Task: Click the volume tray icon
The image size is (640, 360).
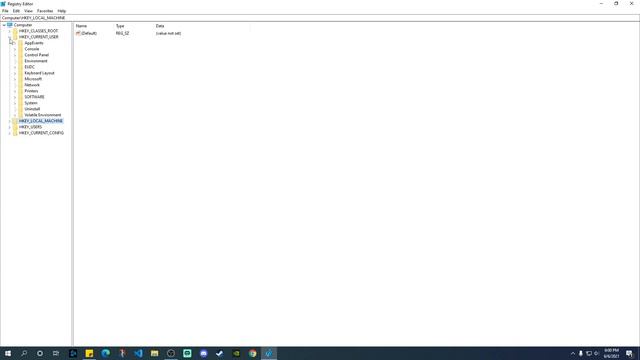Action: click(x=596, y=353)
